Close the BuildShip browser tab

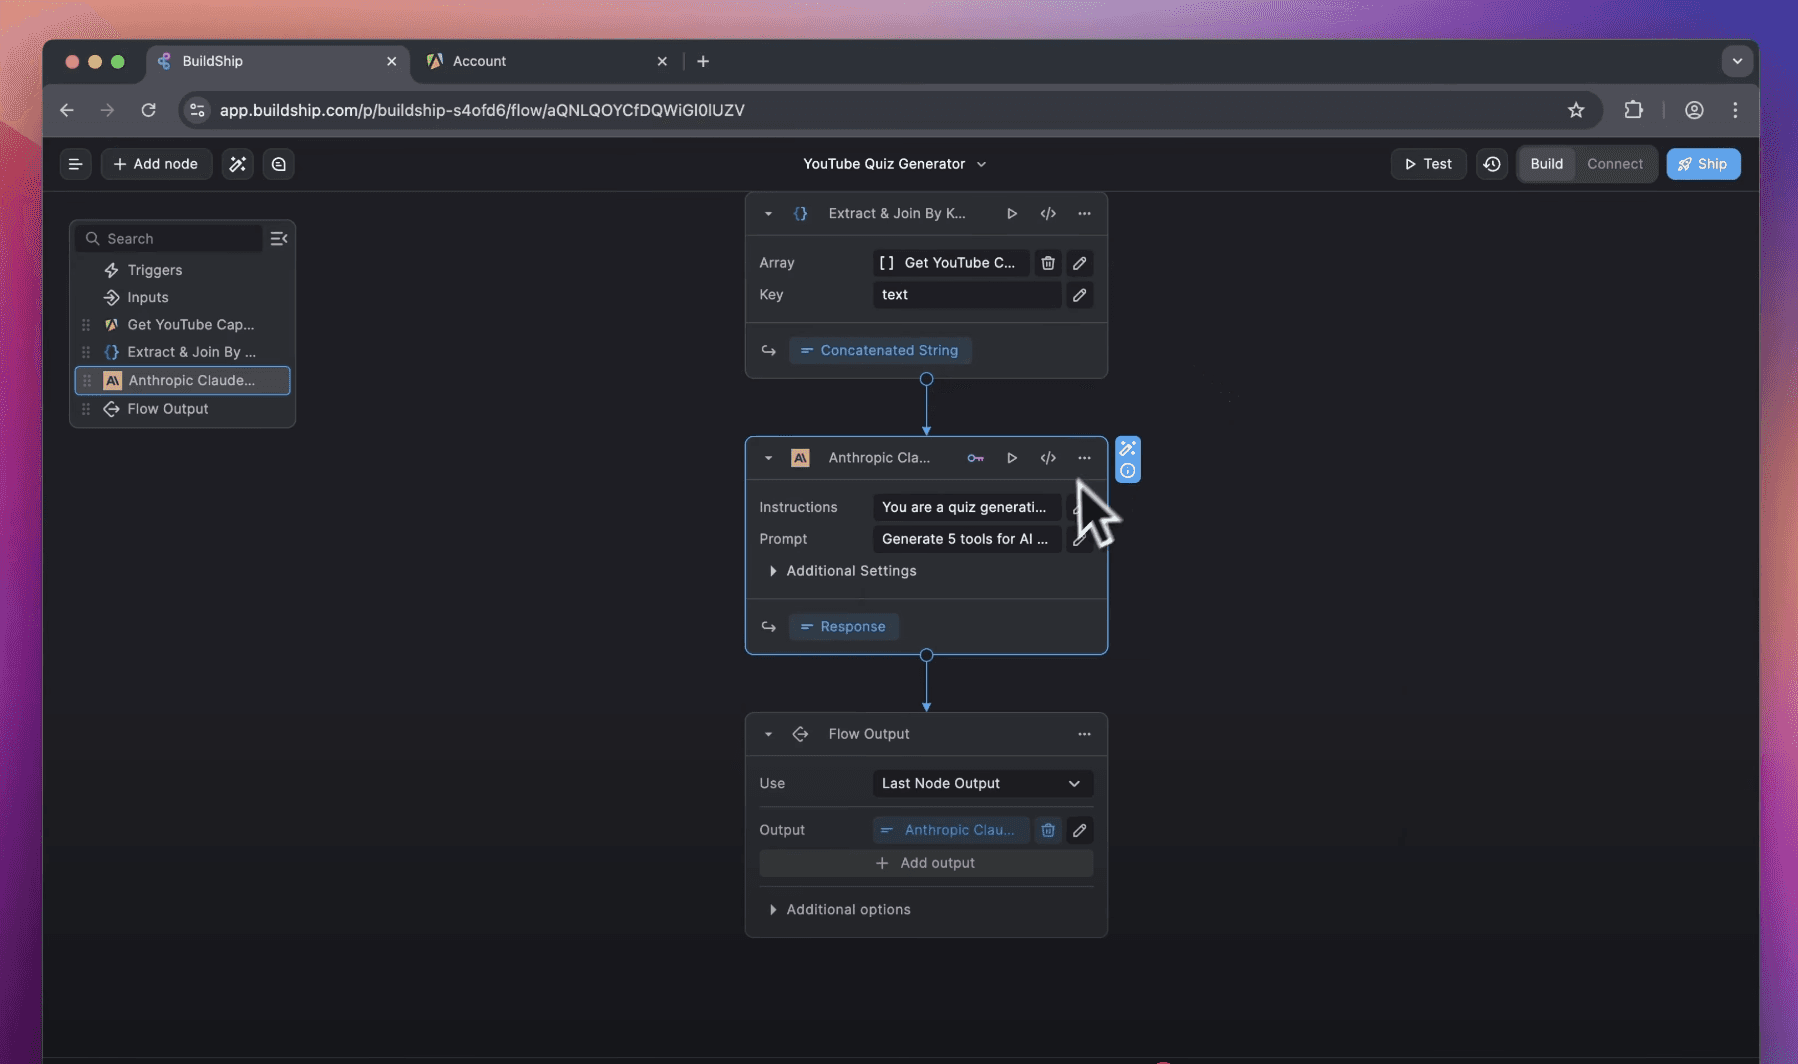click(x=391, y=61)
